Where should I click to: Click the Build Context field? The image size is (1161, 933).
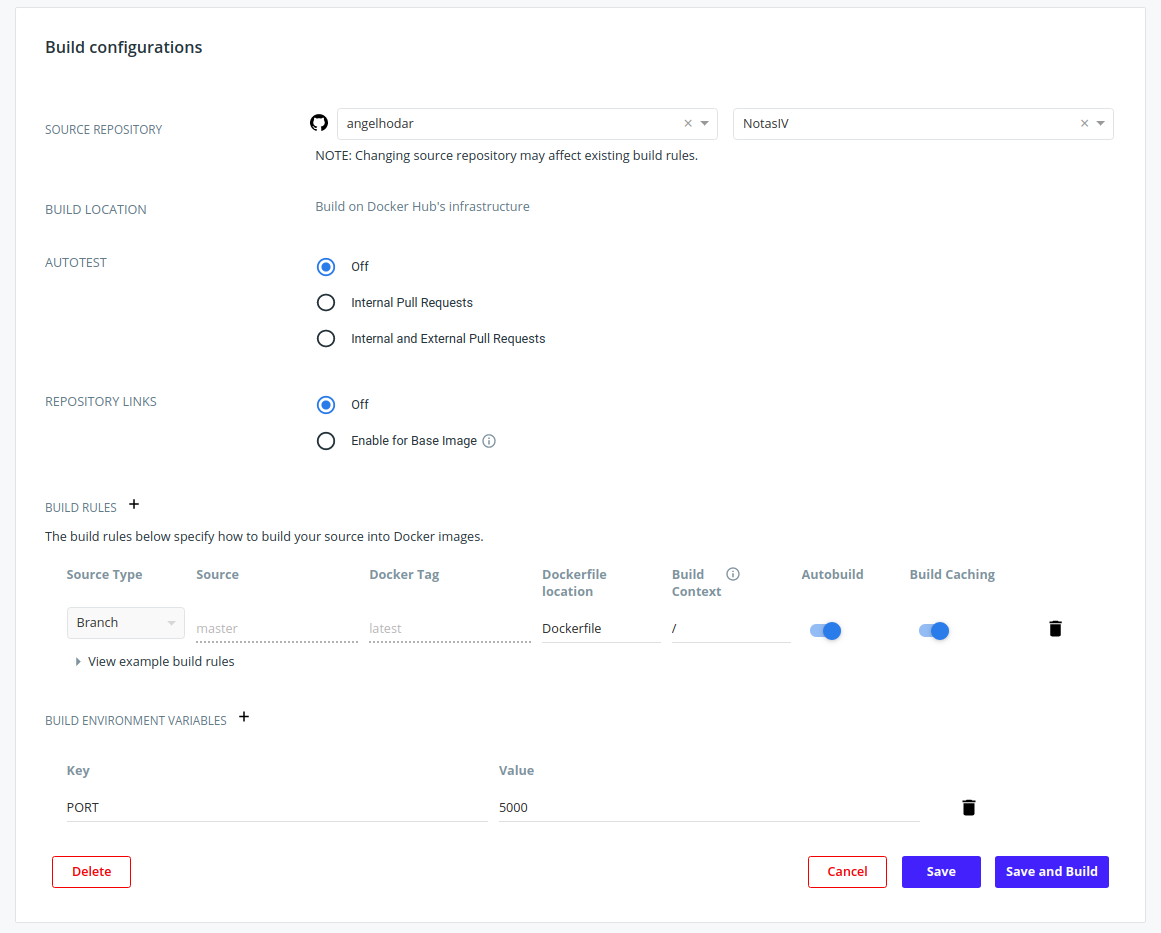[731, 629]
